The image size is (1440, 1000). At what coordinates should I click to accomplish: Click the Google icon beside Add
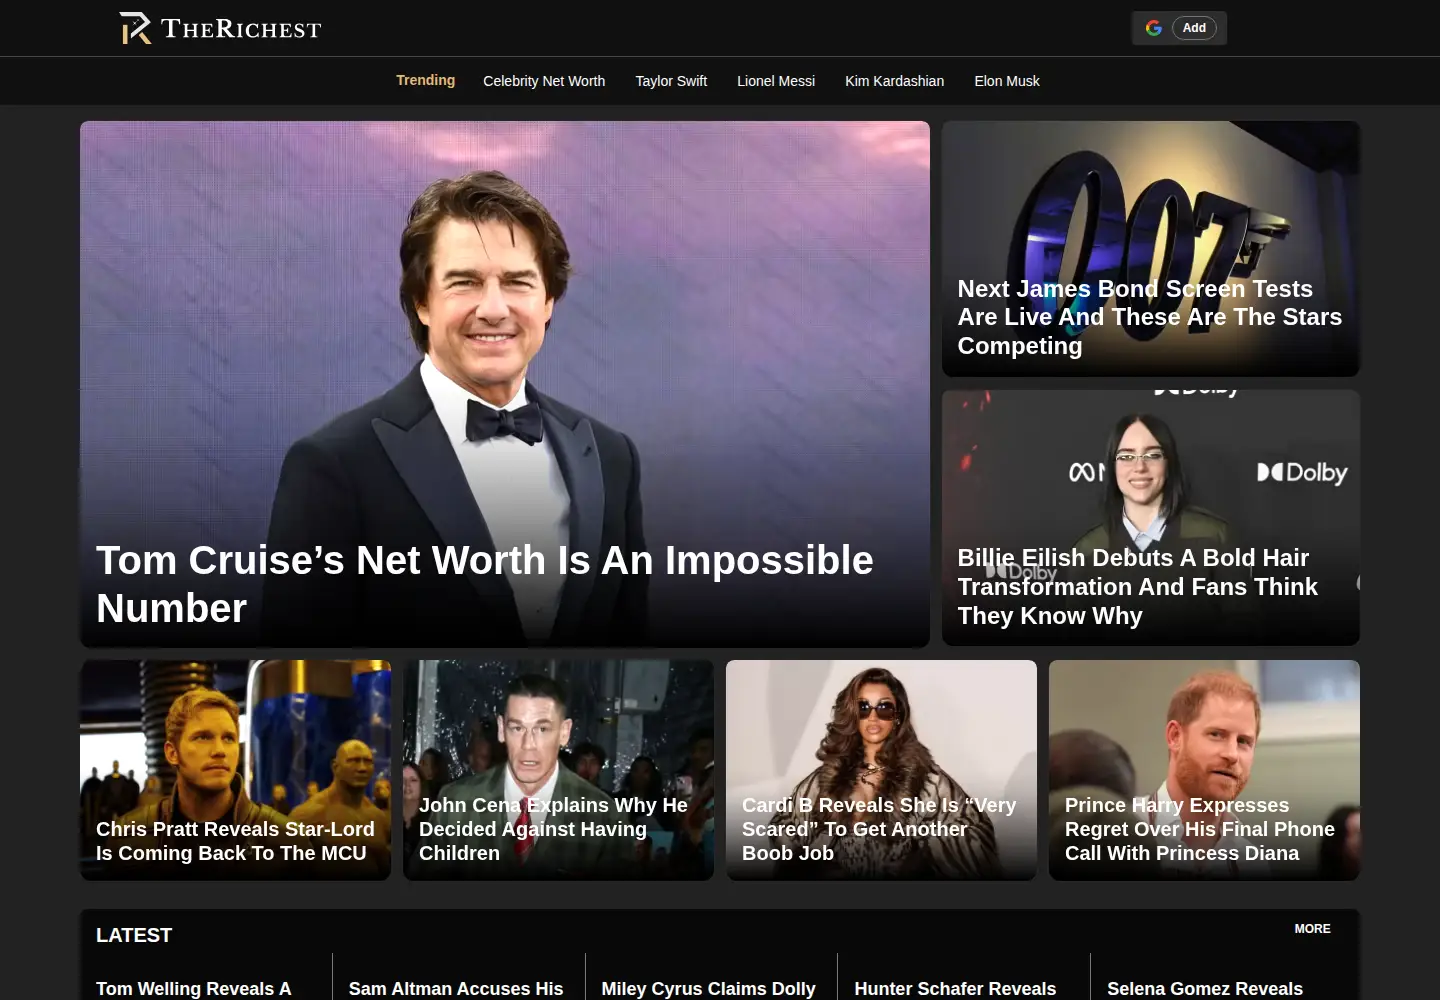pyautogui.click(x=1153, y=28)
